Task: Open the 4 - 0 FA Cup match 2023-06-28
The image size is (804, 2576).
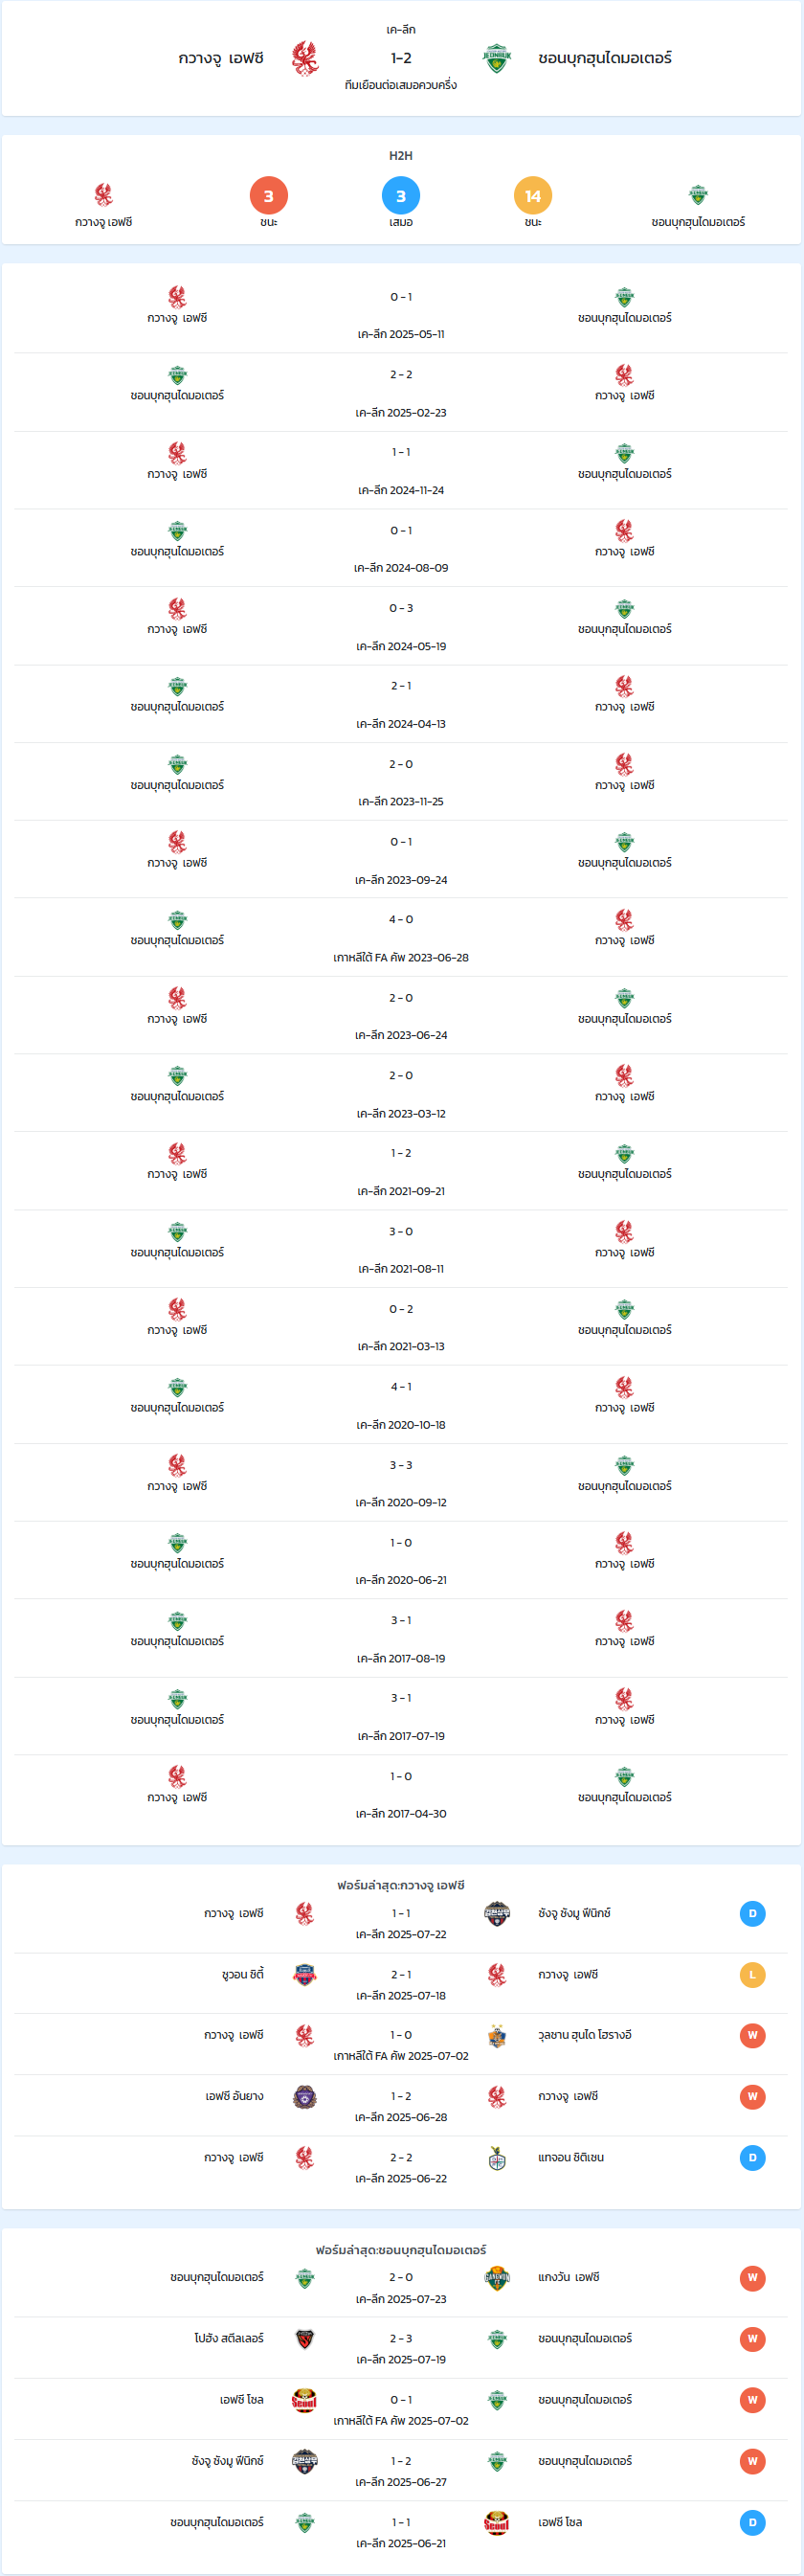Action: pyautogui.click(x=401, y=937)
